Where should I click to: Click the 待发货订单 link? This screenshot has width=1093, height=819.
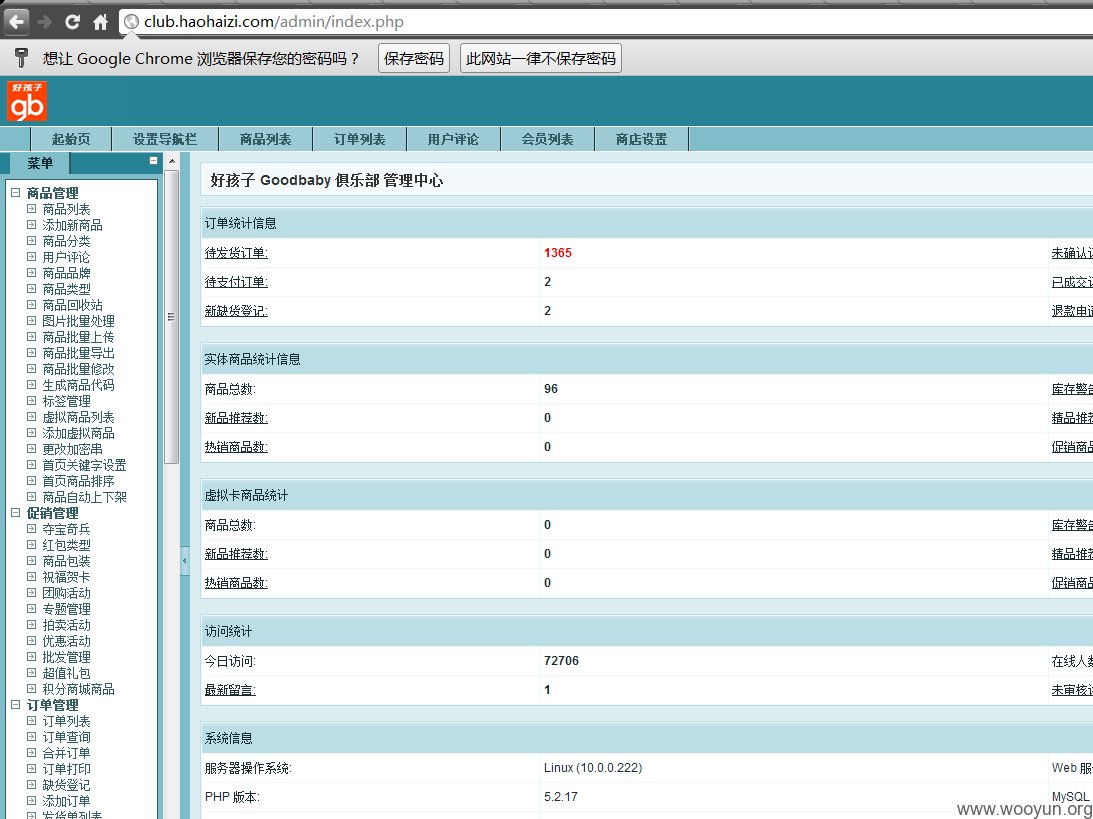tap(236, 253)
